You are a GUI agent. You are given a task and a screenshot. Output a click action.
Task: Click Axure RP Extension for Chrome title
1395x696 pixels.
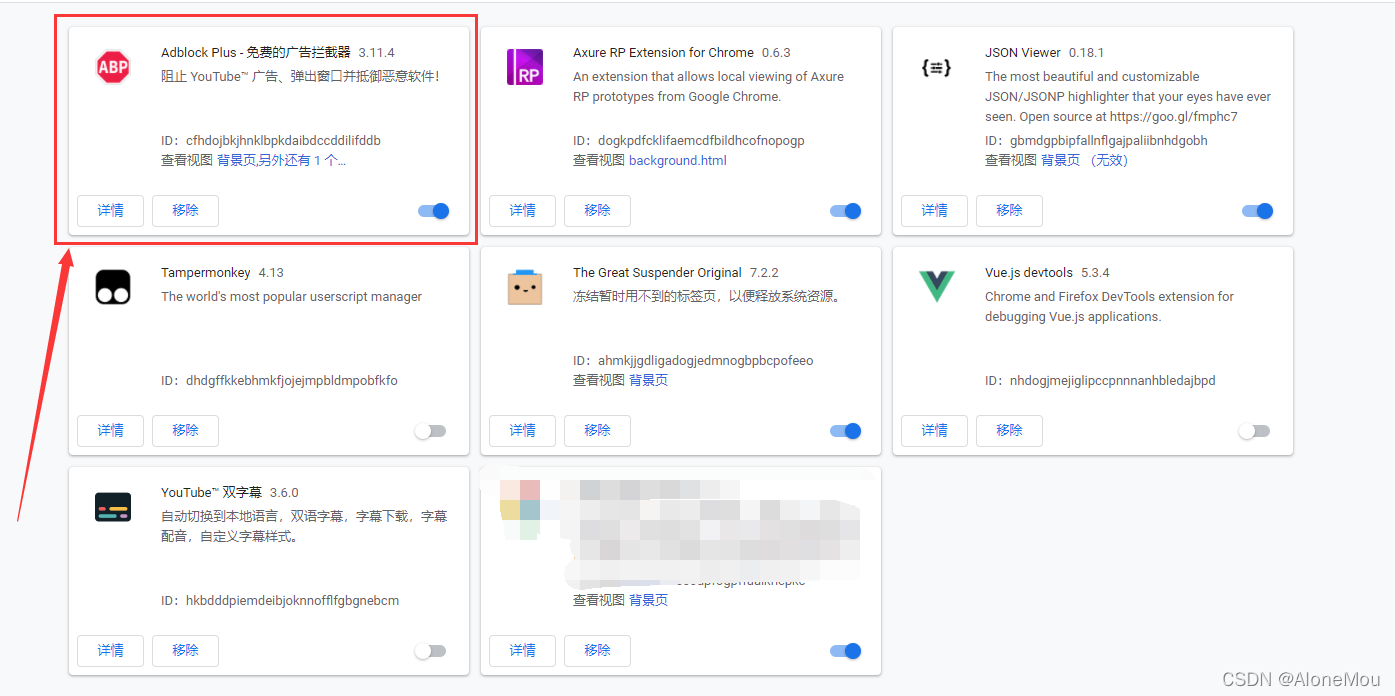tap(663, 52)
